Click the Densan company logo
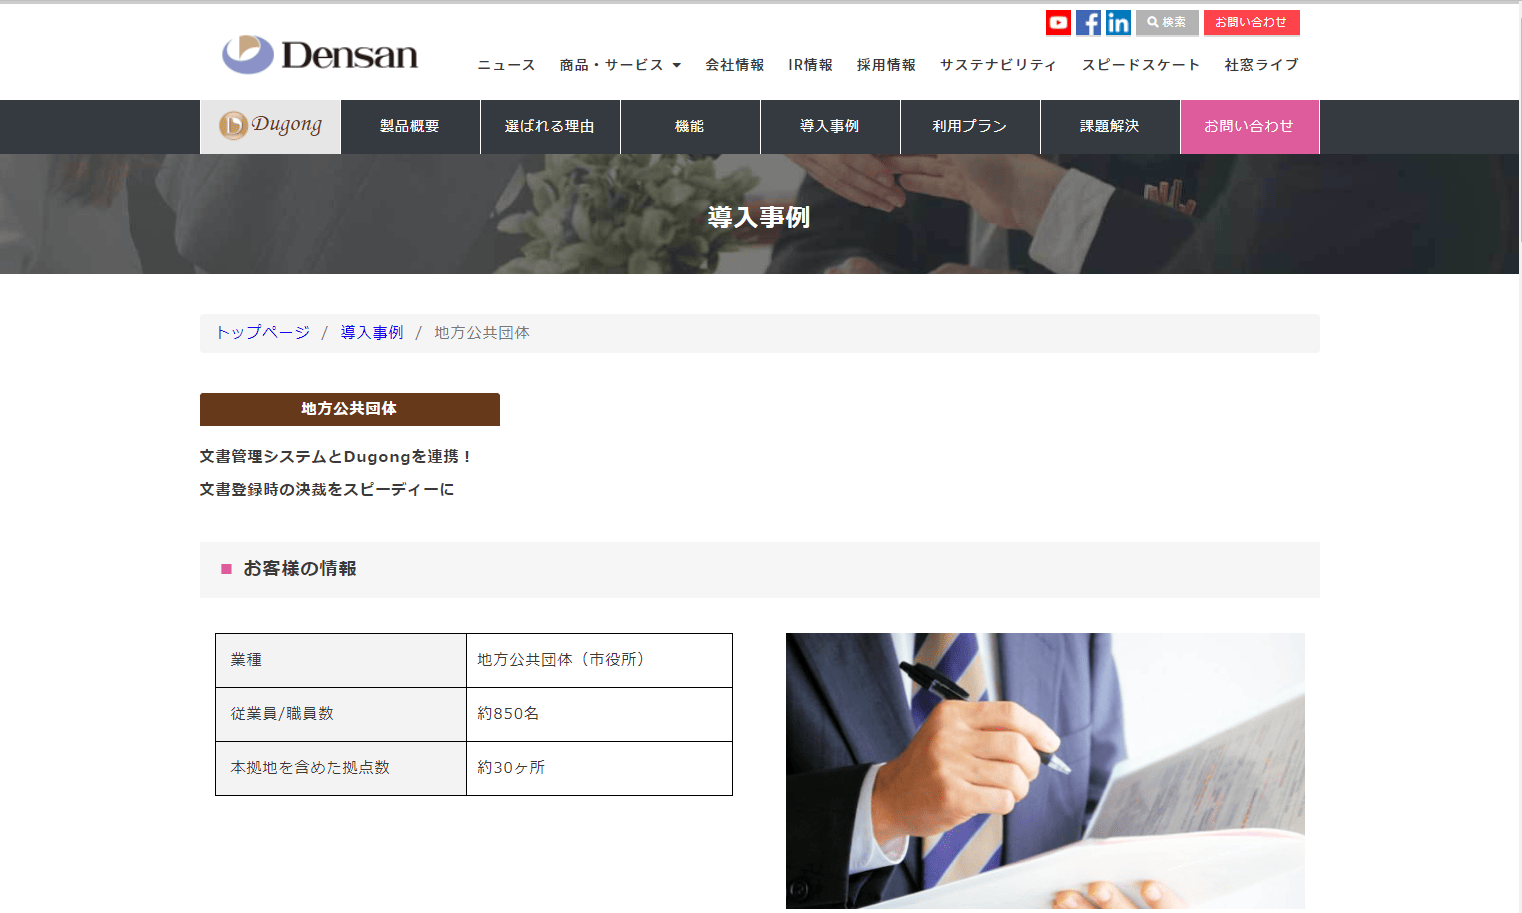Screen dimensions: 1522x913 [320, 55]
